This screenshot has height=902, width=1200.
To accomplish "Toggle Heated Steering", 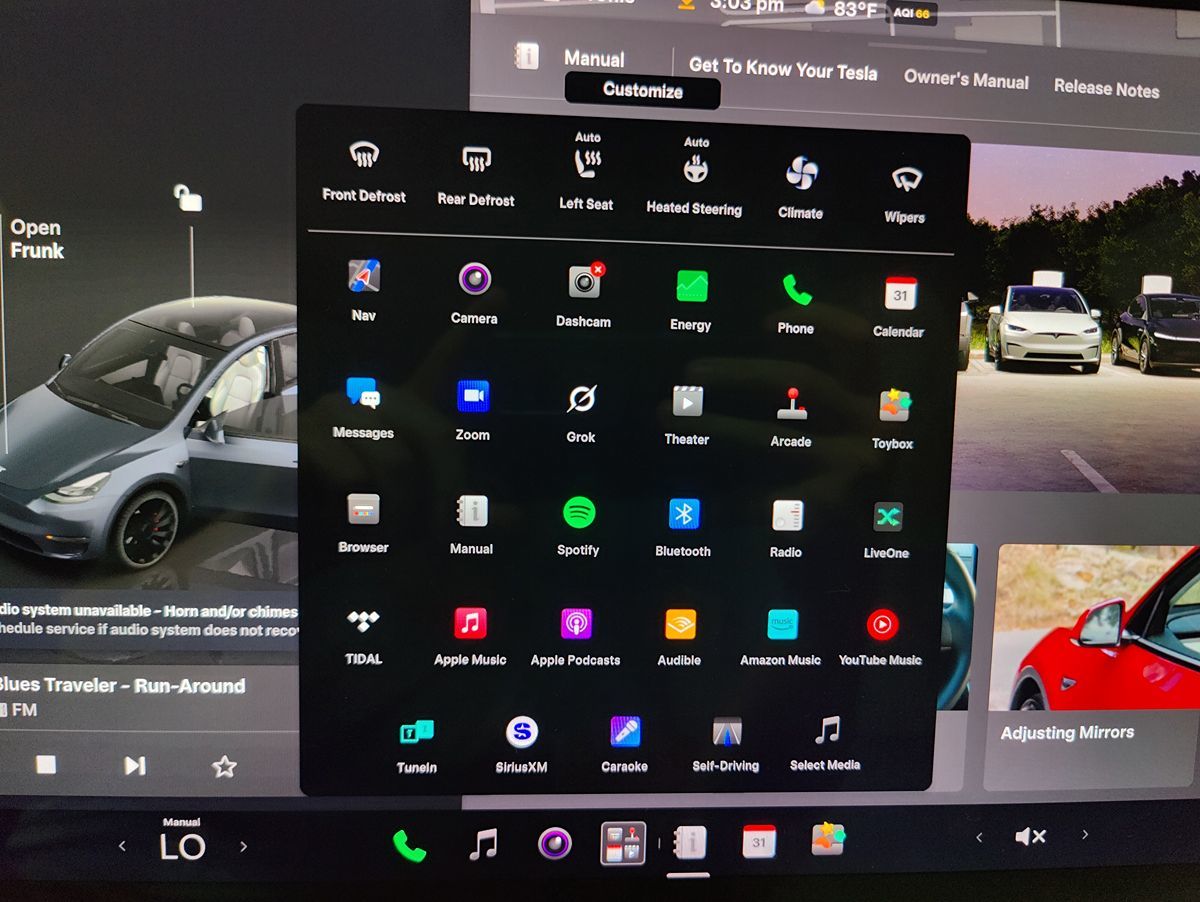I will [x=694, y=178].
